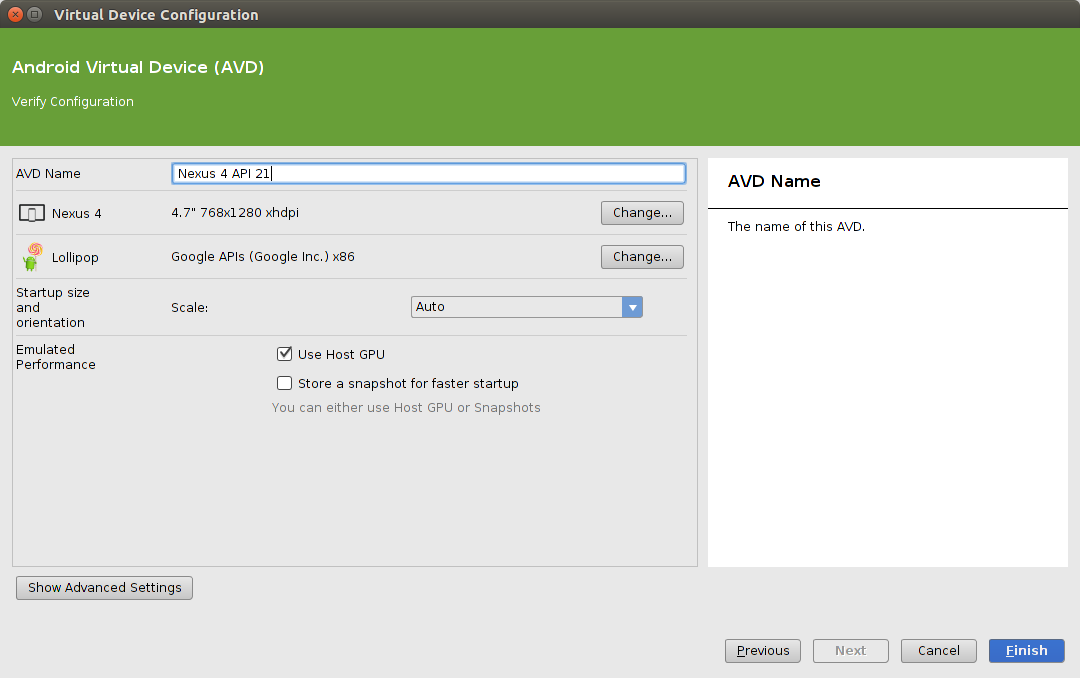Show Advanced Settings
Screen dimensions: 1080x678
click(105, 588)
